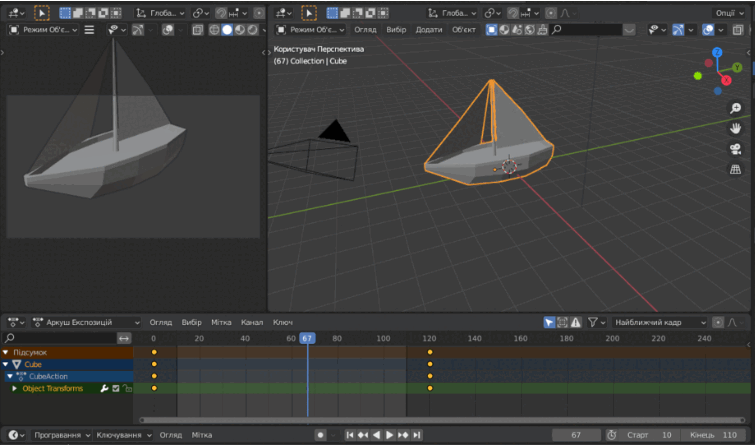Click the search field in the right viewport header
Image resolution: width=755 pixels, height=445 pixels.
pos(586,30)
